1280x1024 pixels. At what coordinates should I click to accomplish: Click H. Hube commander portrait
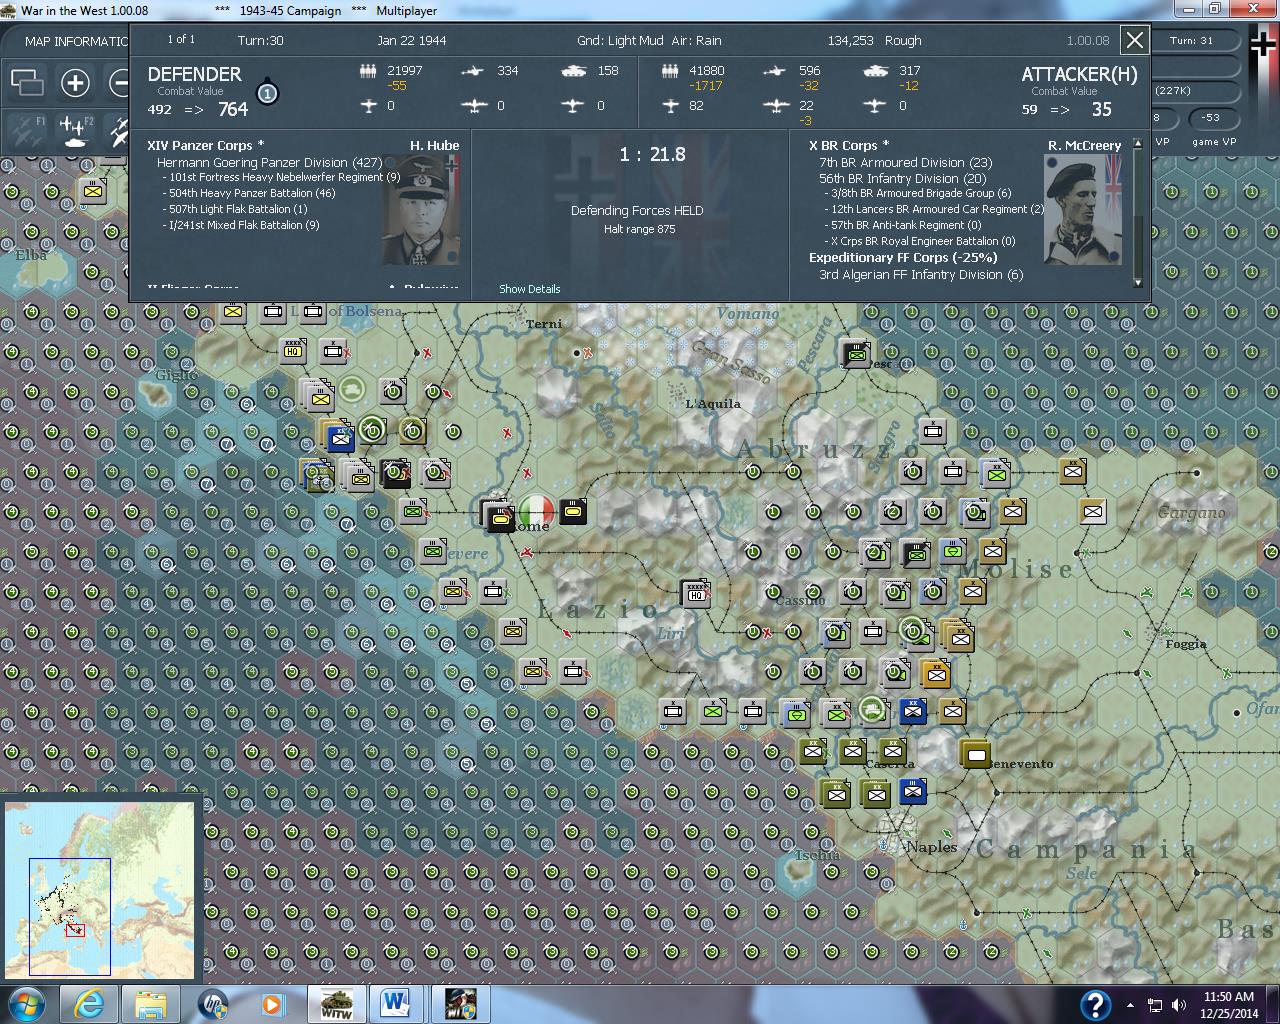coord(421,210)
